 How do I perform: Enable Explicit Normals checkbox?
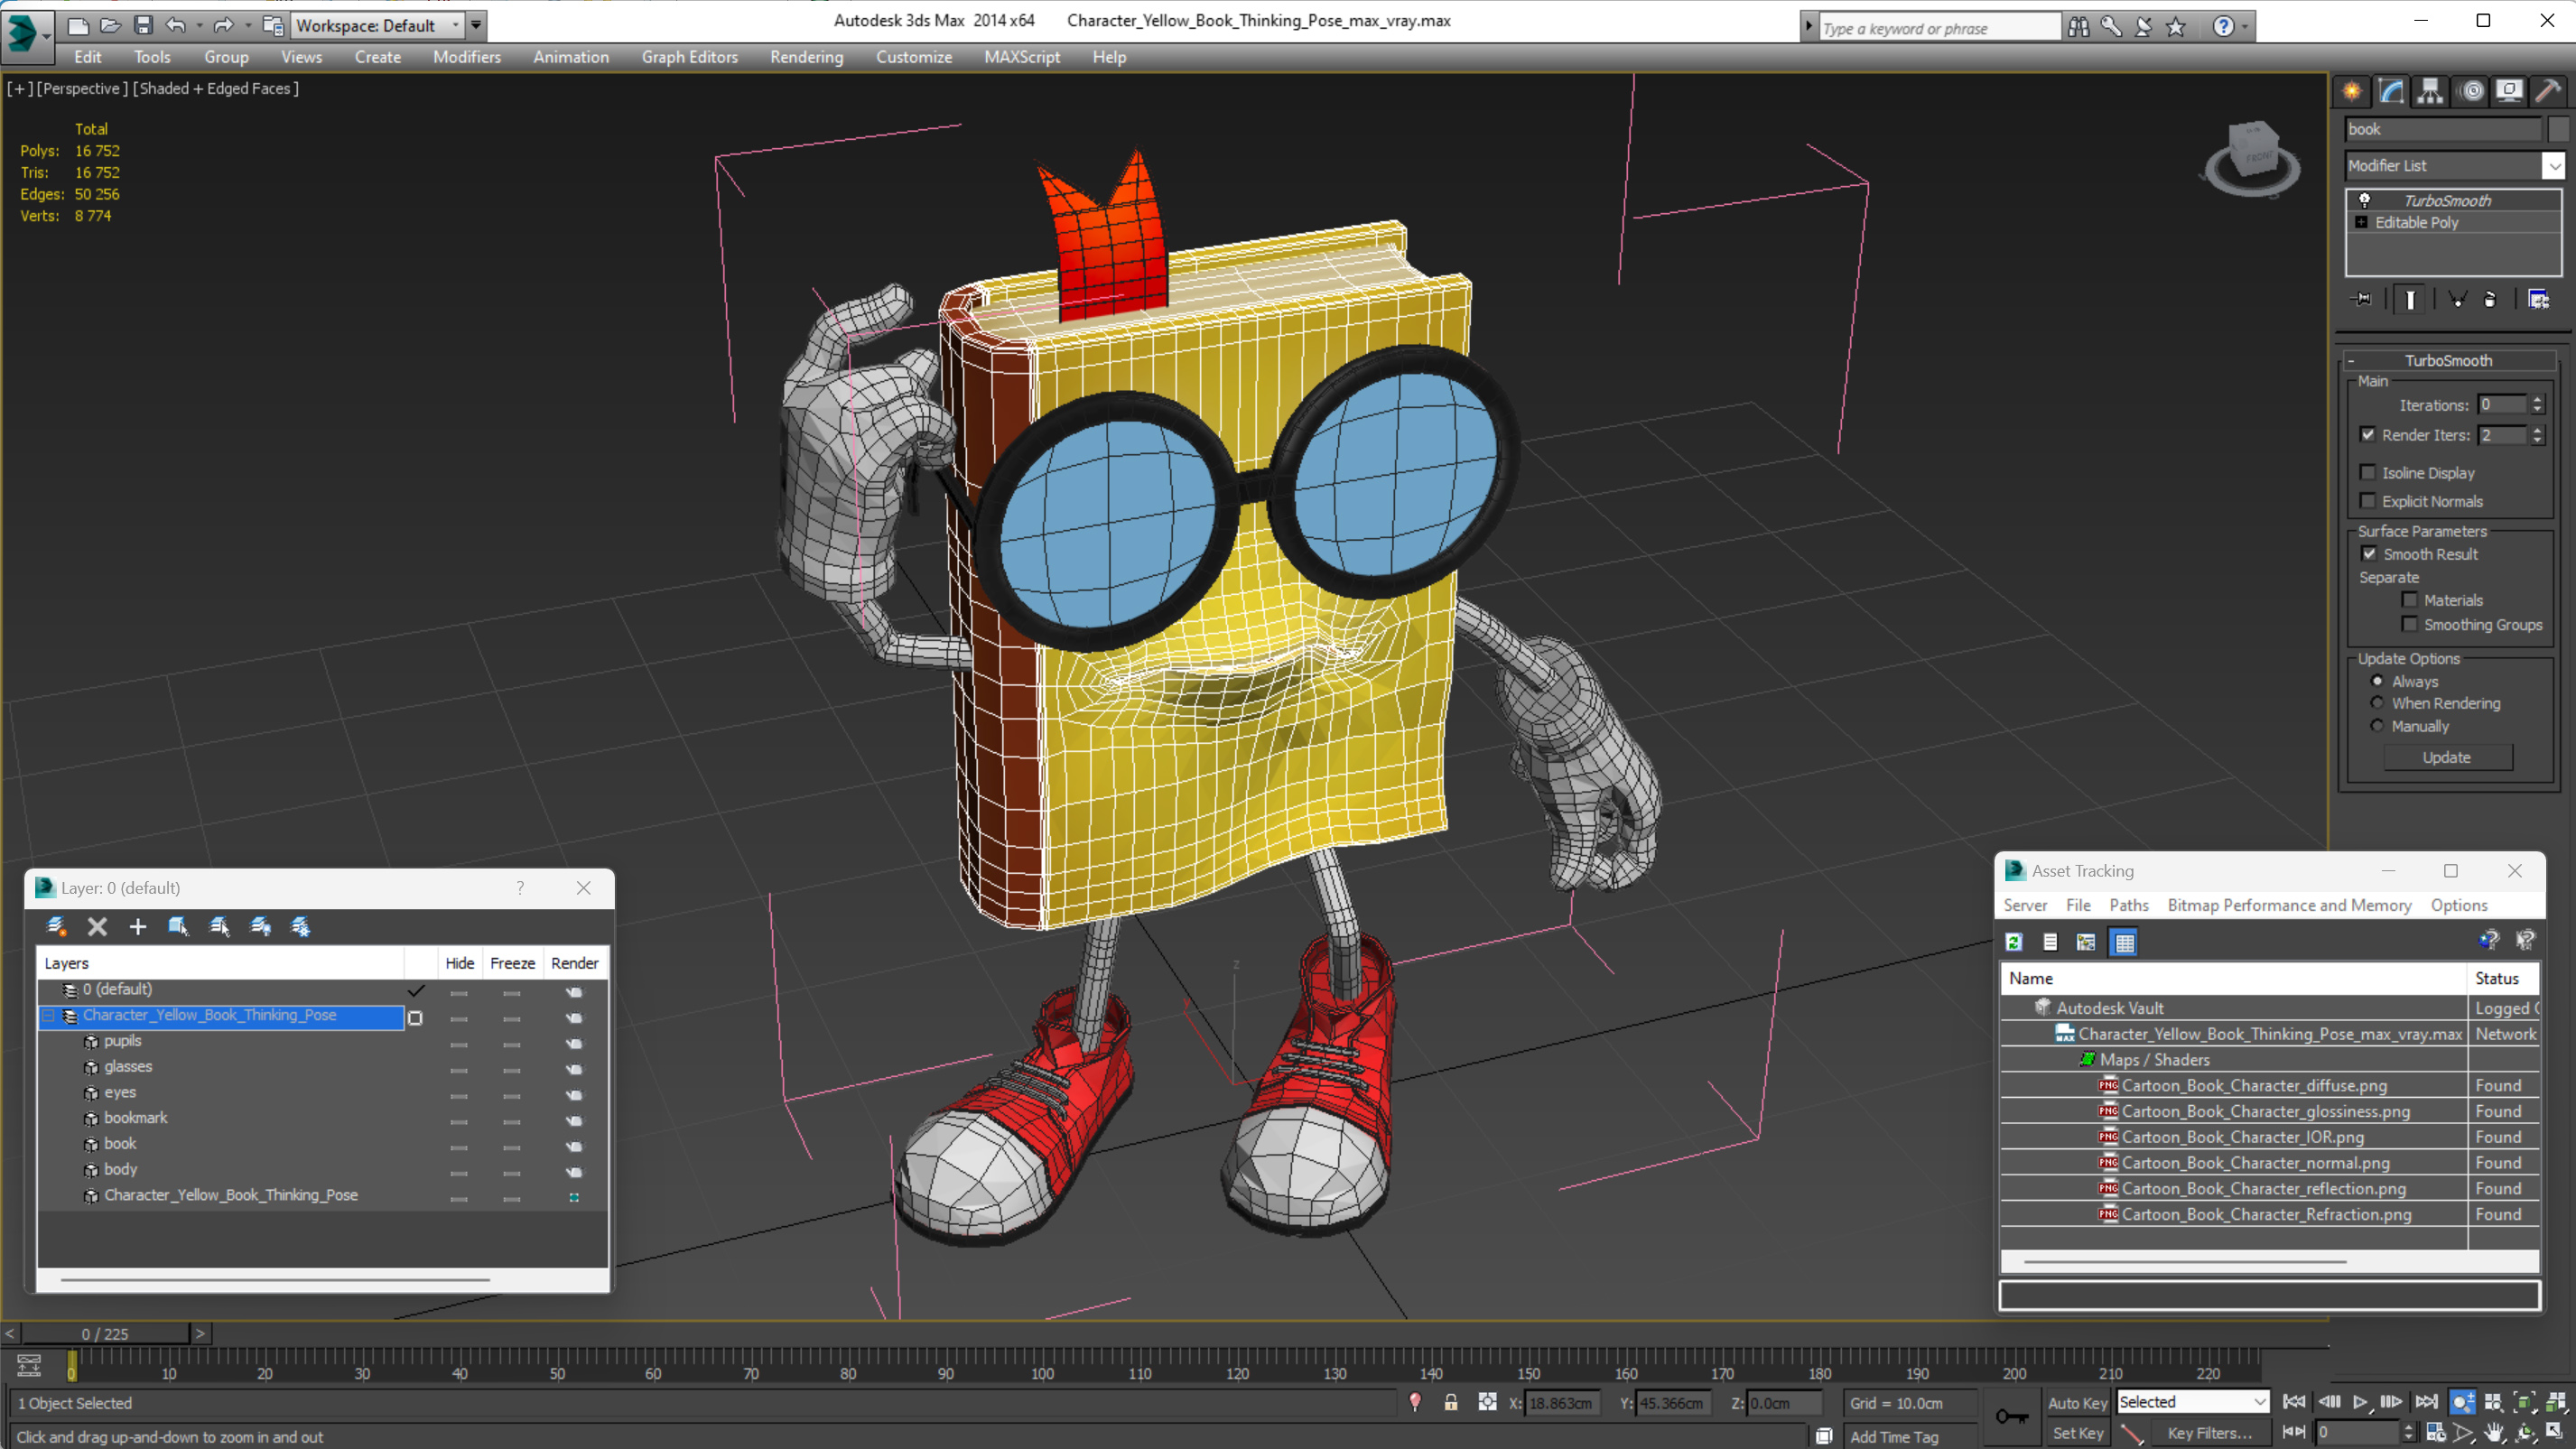(x=2368, y=501)
